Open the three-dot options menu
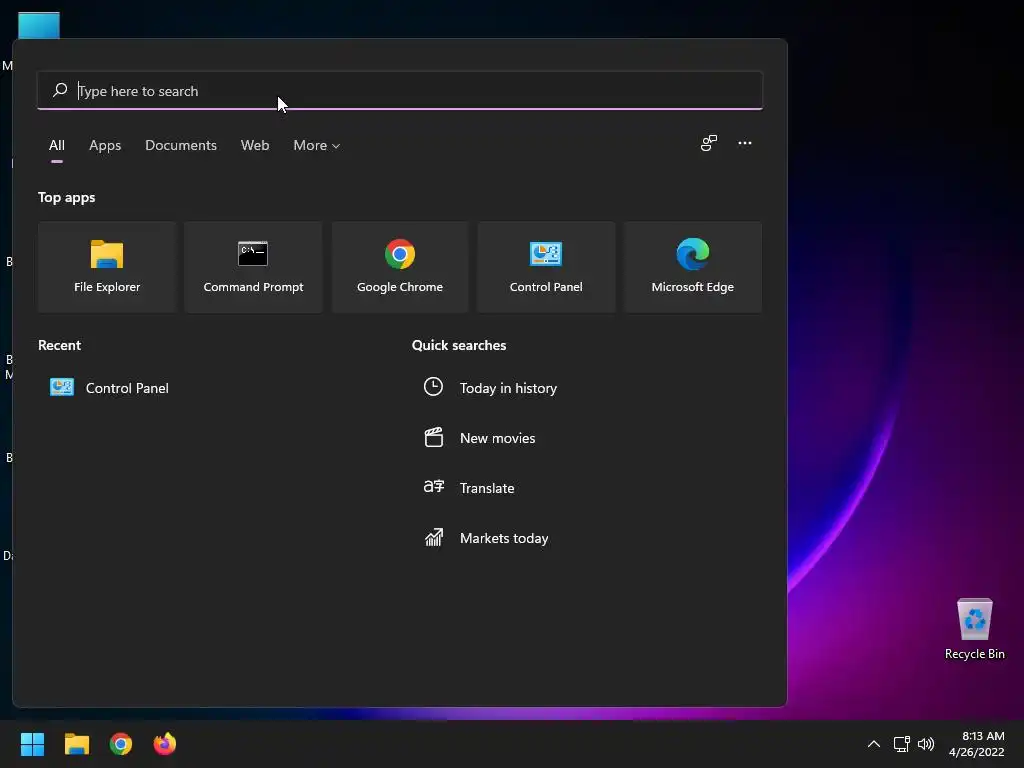Viewport: 1024px width, 768px height. tap(744, 143)
